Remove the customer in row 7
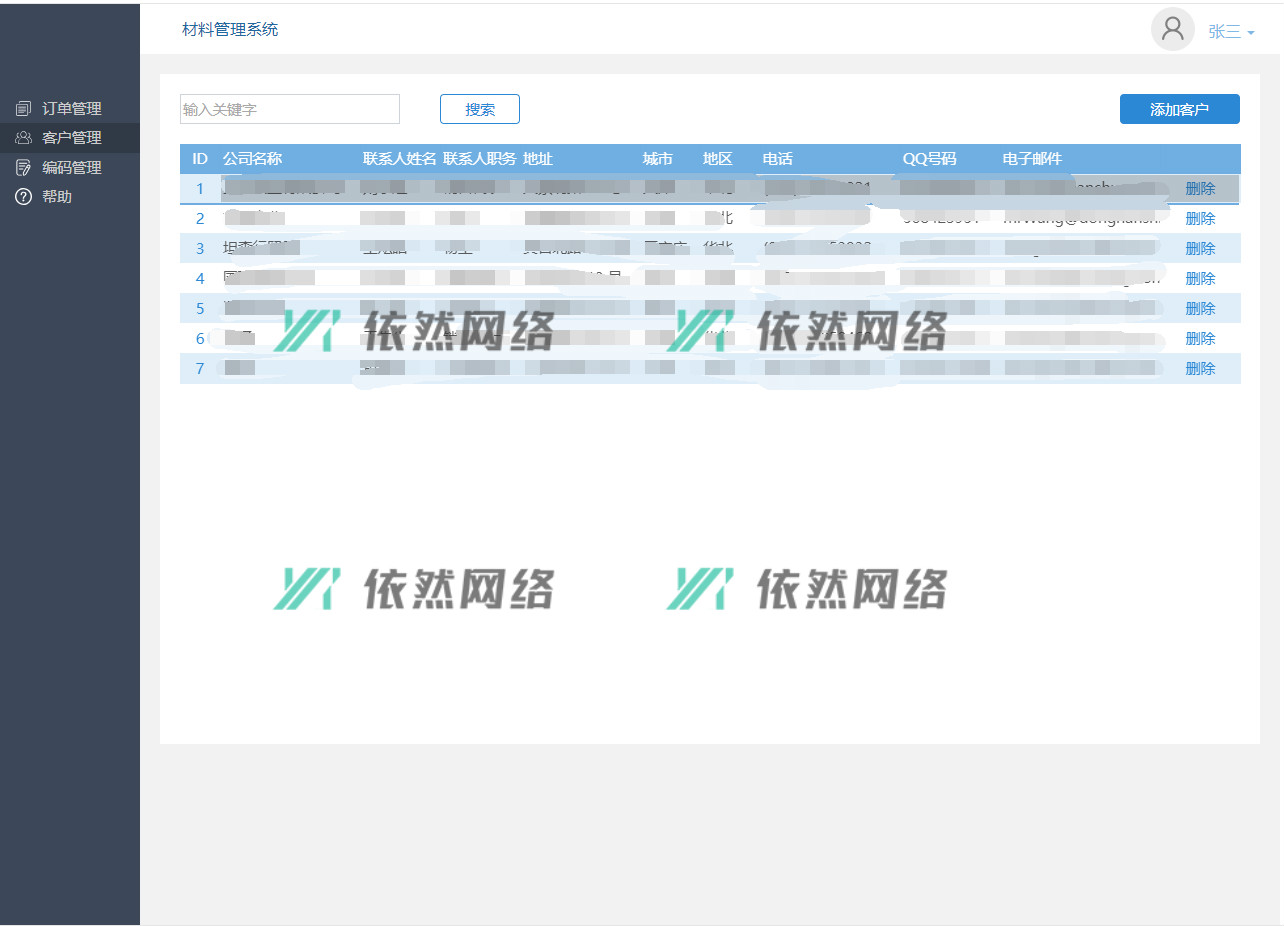The height and width of the screenshot is (926, 1284). [x=1200, y=369]
